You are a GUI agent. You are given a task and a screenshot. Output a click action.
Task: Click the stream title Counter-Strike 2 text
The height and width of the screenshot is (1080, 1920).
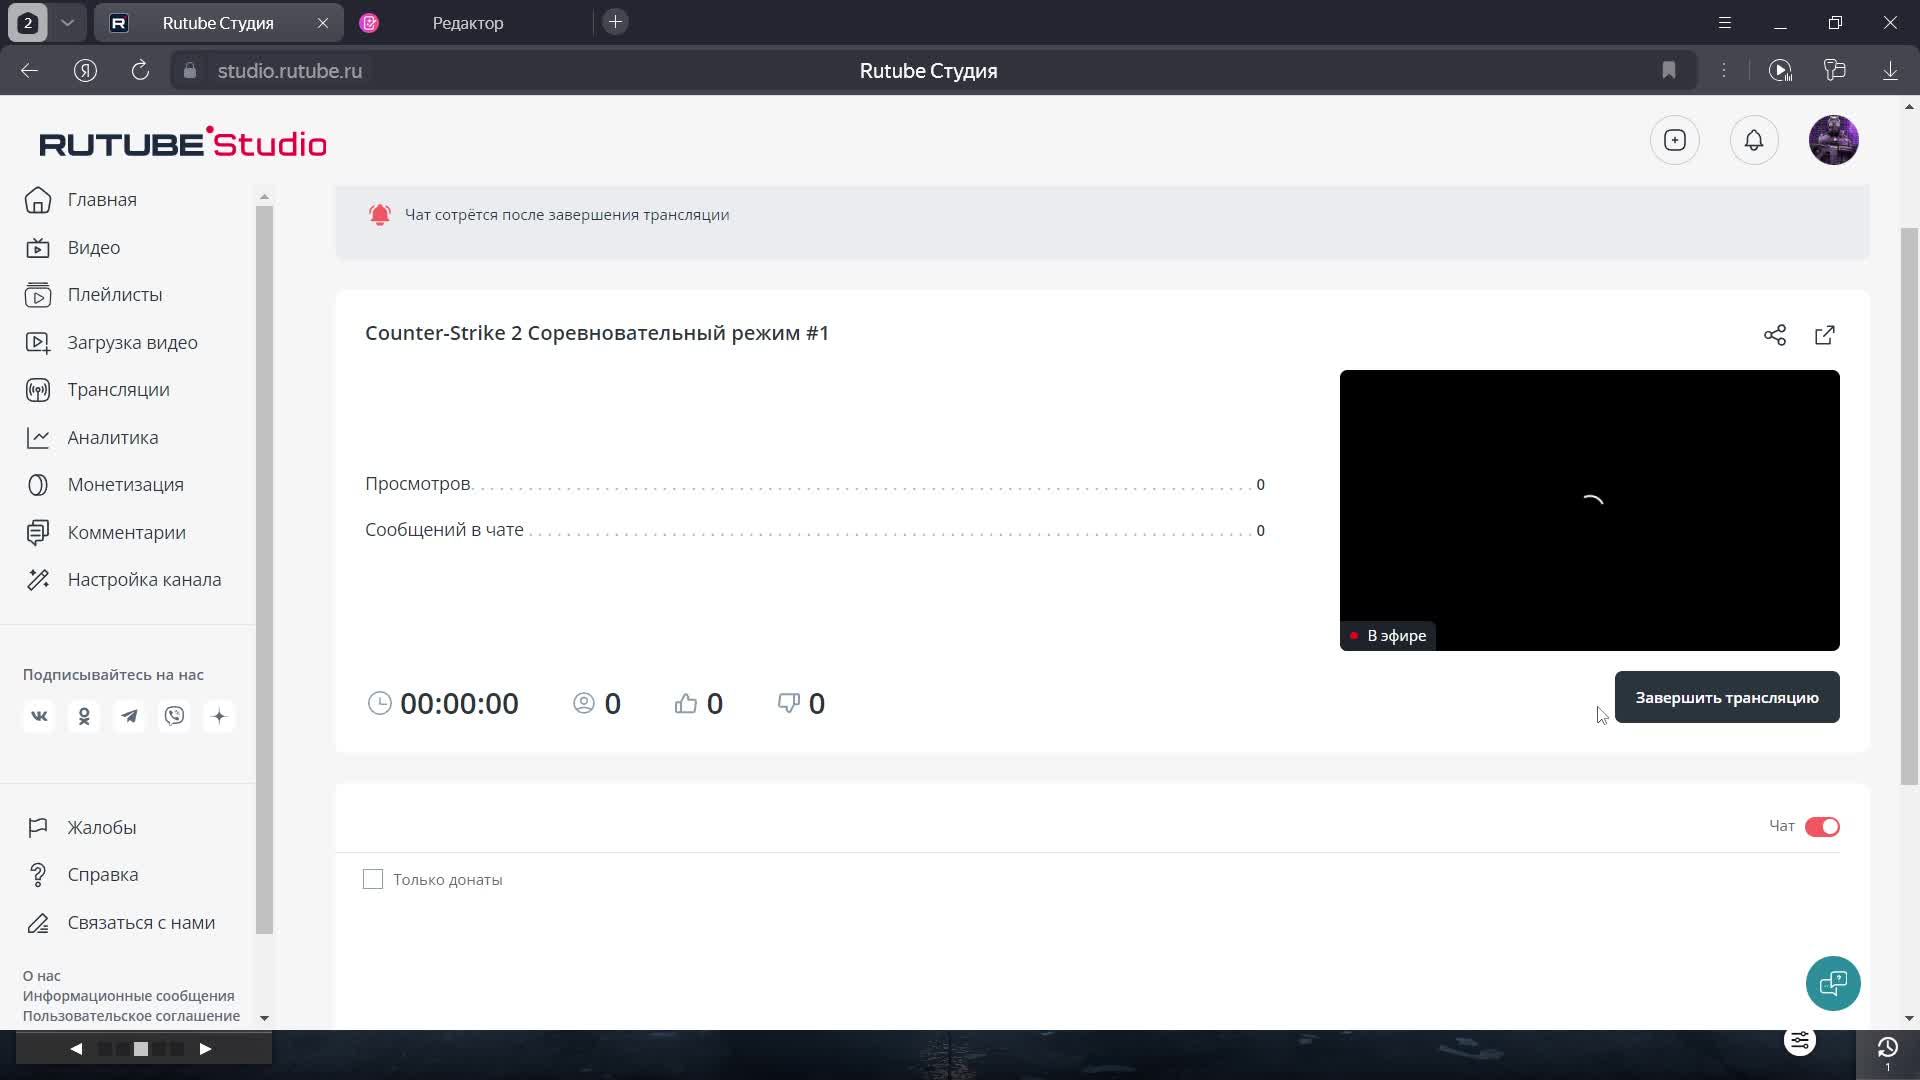coord(597,333)
